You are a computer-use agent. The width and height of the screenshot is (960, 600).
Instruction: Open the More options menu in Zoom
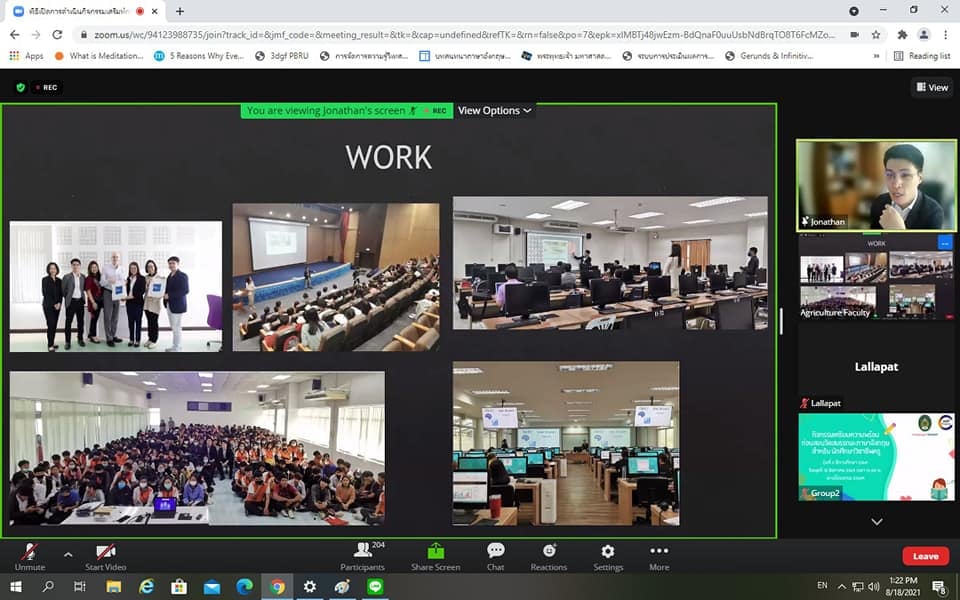point(659,557)
